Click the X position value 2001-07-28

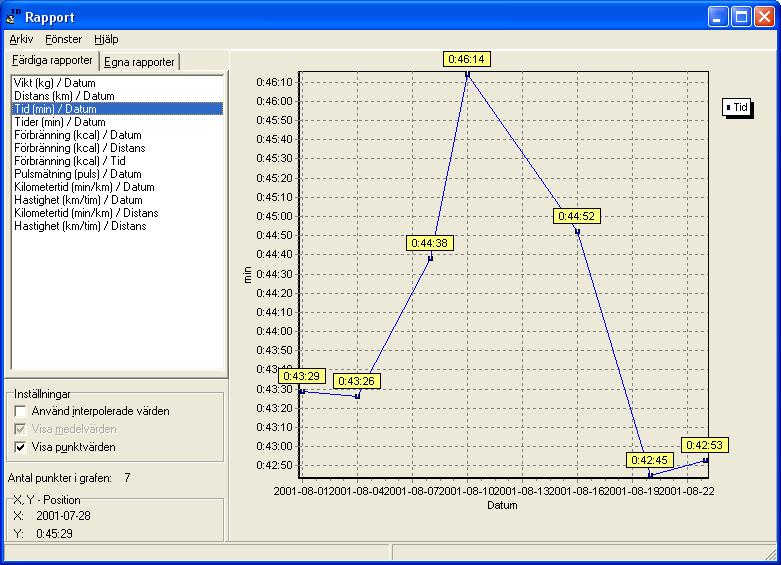coord(63,516)
